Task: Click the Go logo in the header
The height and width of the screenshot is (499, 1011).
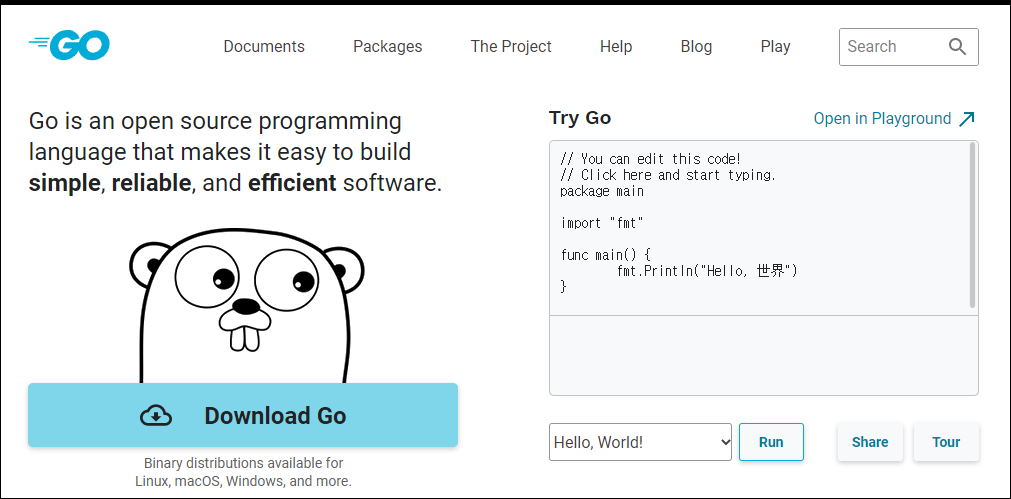Action: pos(69,46)
